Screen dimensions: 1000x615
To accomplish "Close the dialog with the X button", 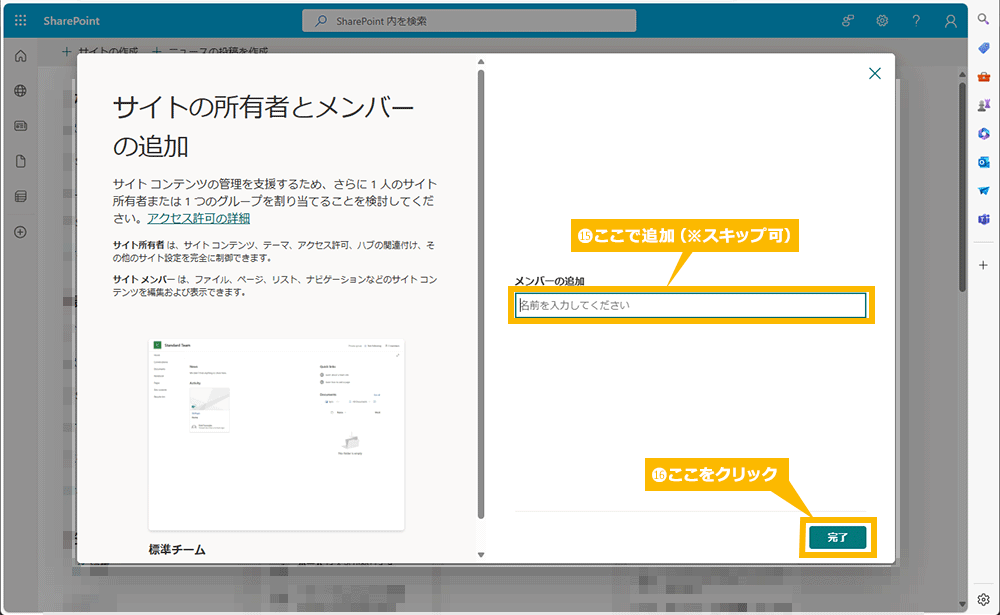I will point(875,73).
